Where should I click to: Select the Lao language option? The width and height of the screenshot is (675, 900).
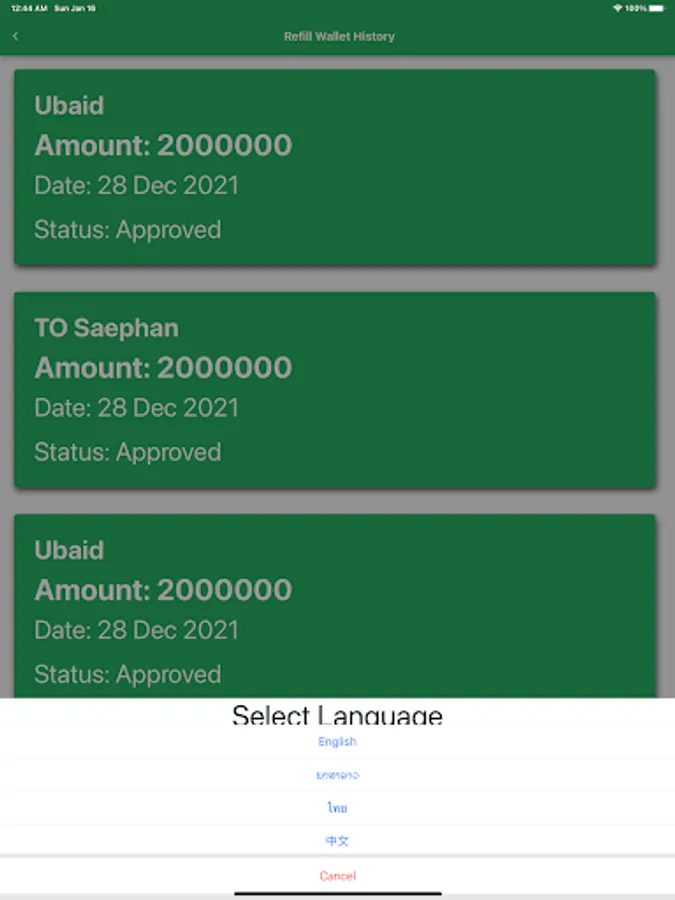pos(338,775)
